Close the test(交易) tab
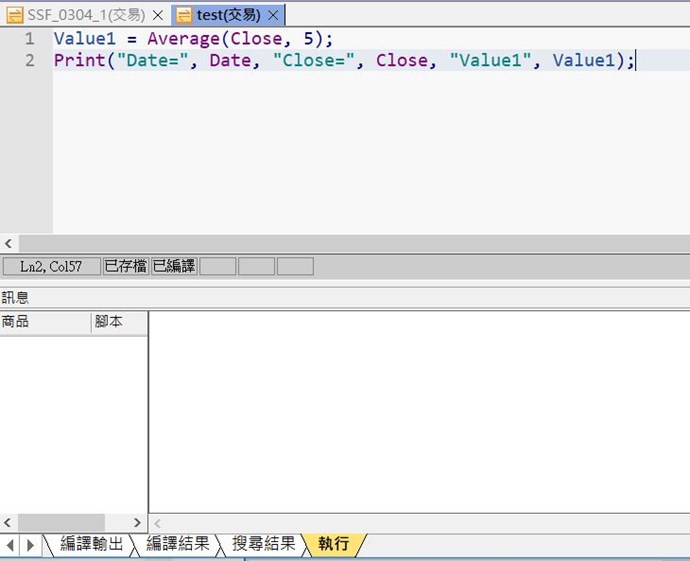The width and height of the screenshot is (690, 561). pos(273,15)
